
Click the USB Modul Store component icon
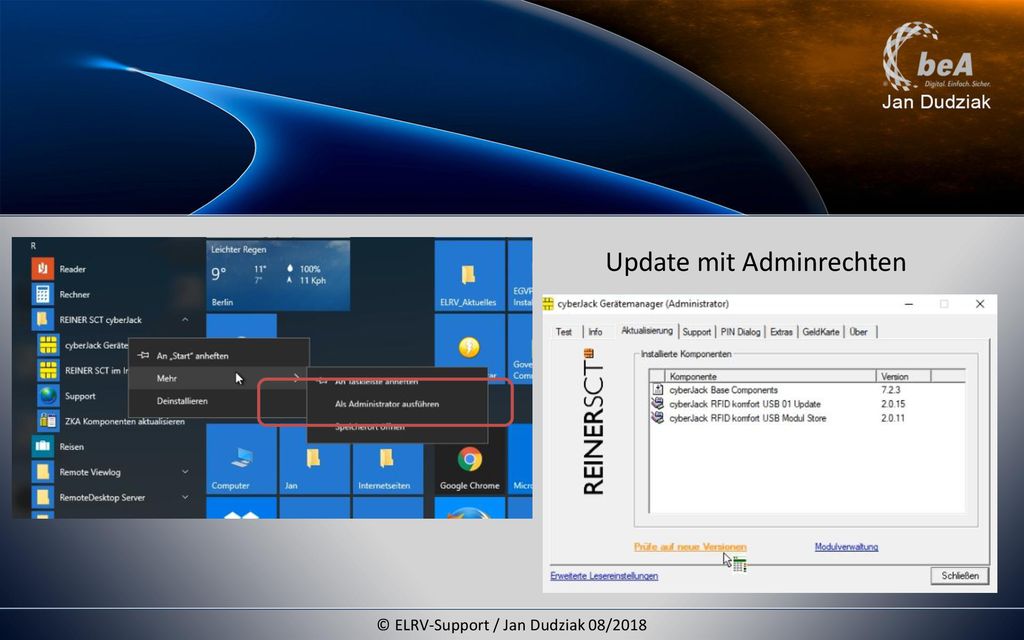click(657, 418)
